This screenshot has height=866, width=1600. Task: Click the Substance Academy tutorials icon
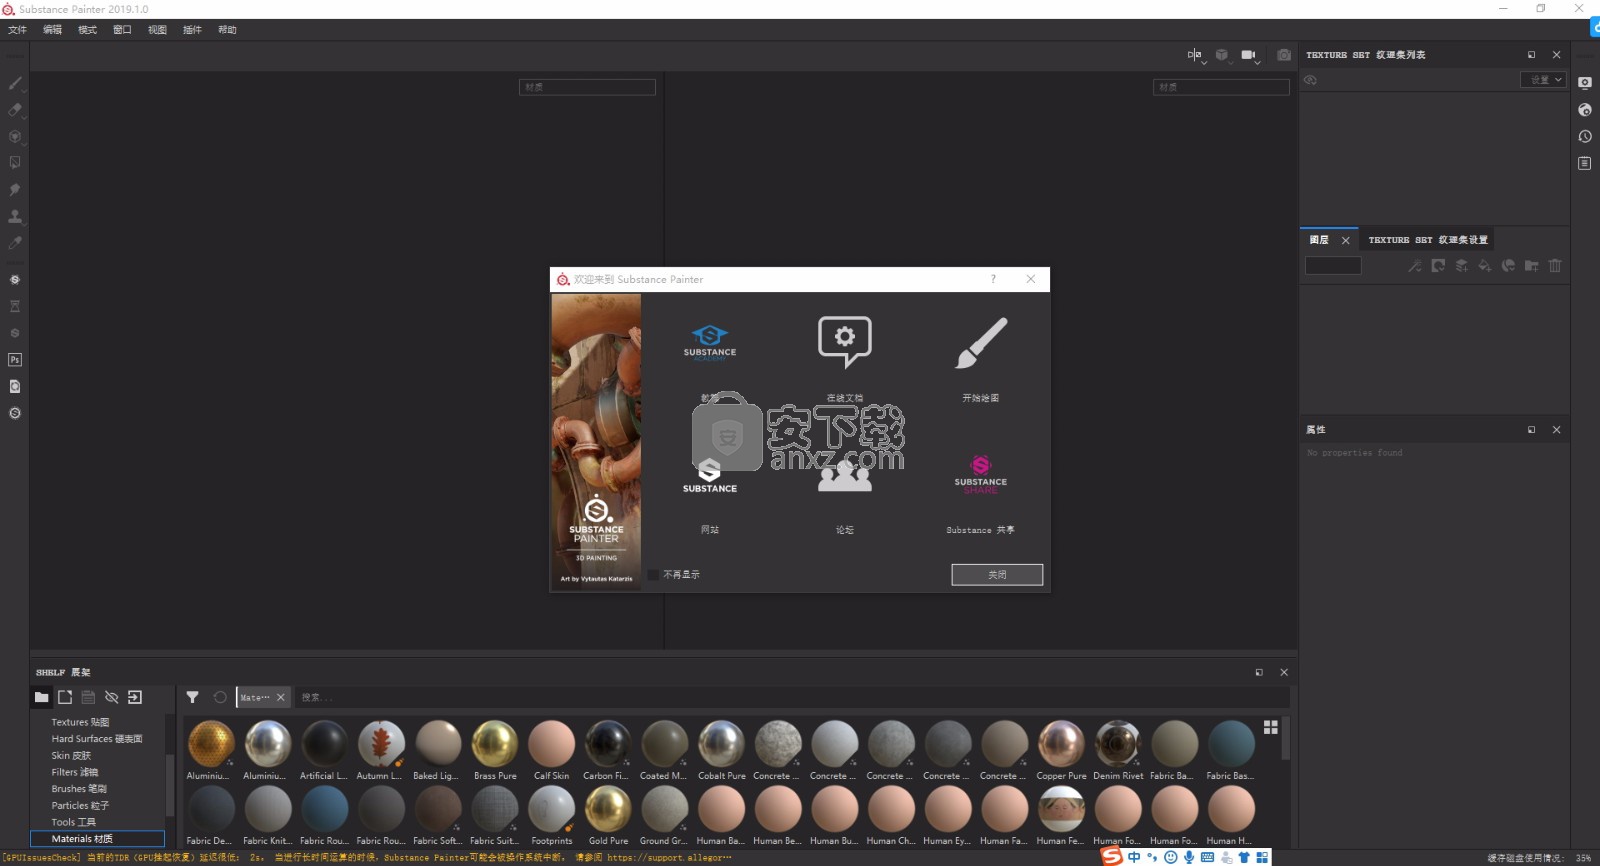coord(709,343)
